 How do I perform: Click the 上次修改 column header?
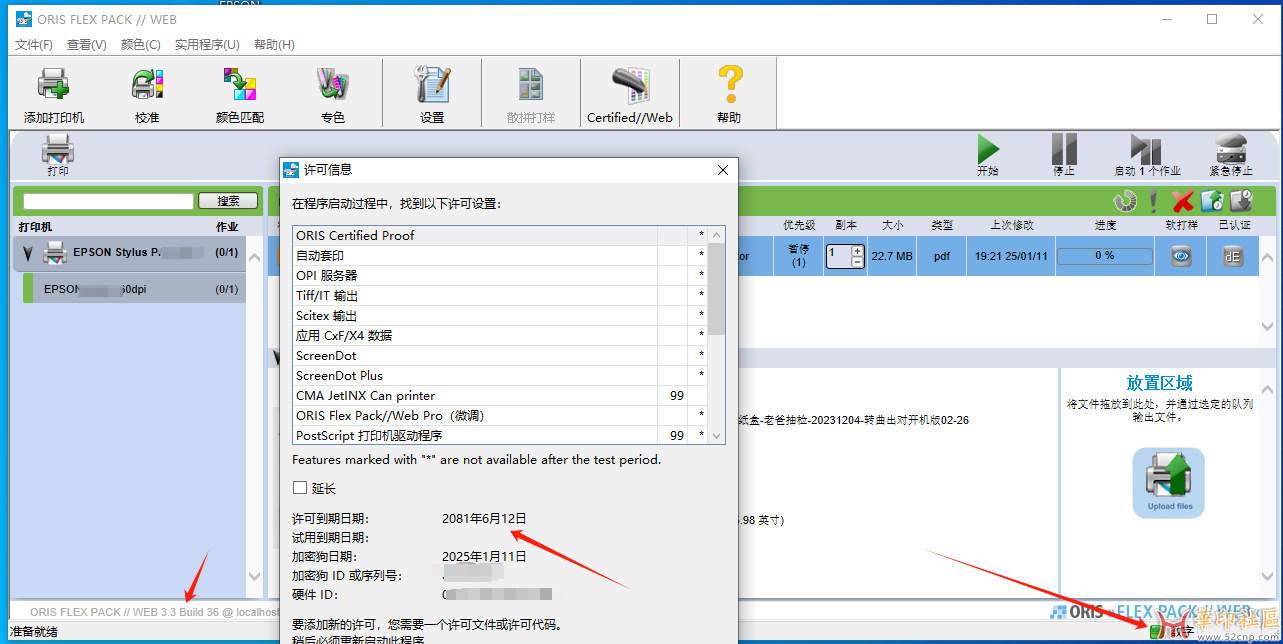coord(1012,225)
